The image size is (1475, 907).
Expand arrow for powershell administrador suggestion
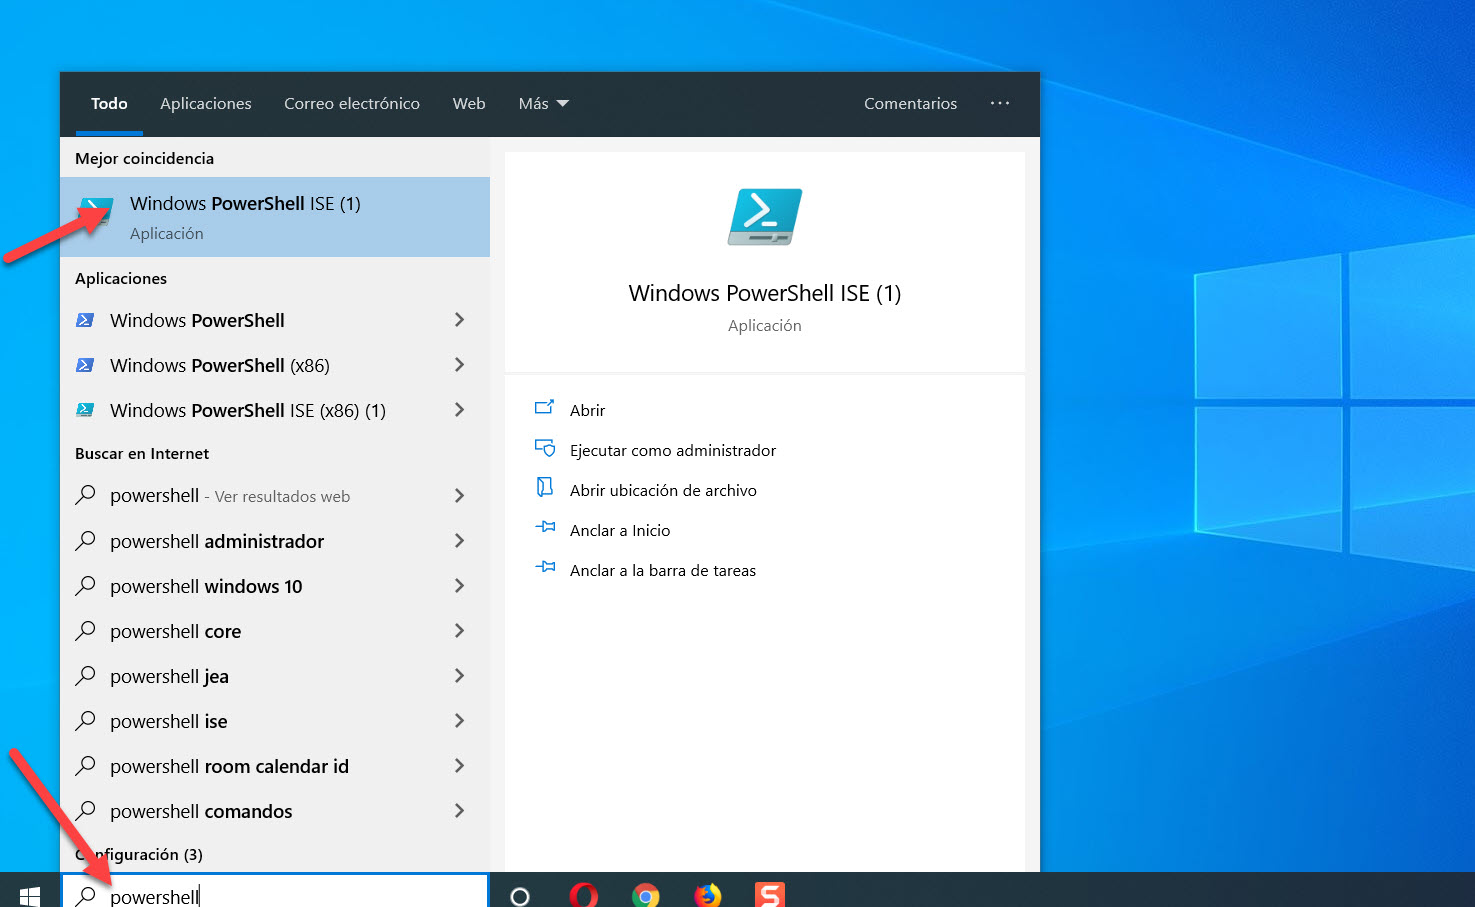point(460,541)
